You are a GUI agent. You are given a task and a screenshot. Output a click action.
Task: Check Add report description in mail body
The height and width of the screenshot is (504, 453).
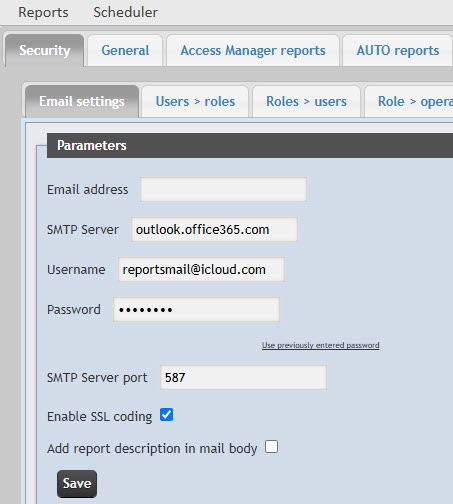point(271,447)
